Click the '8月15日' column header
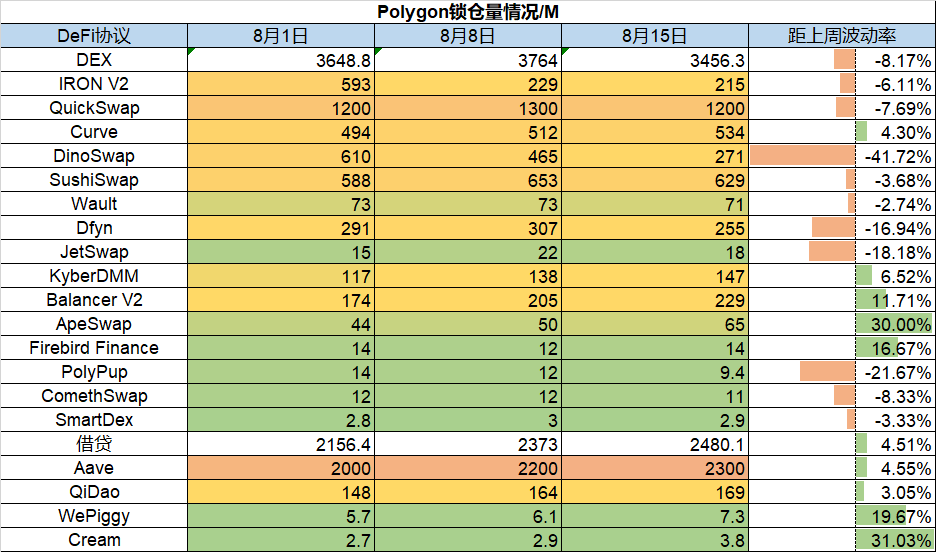 (x=655, y=36)
